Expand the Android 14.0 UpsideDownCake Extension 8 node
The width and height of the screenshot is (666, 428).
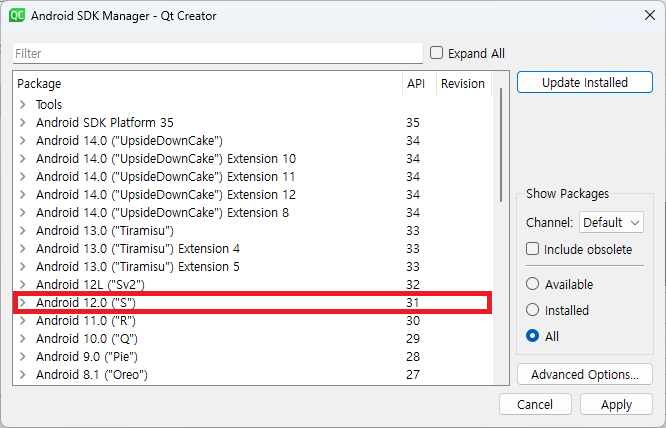click(23, 212)
